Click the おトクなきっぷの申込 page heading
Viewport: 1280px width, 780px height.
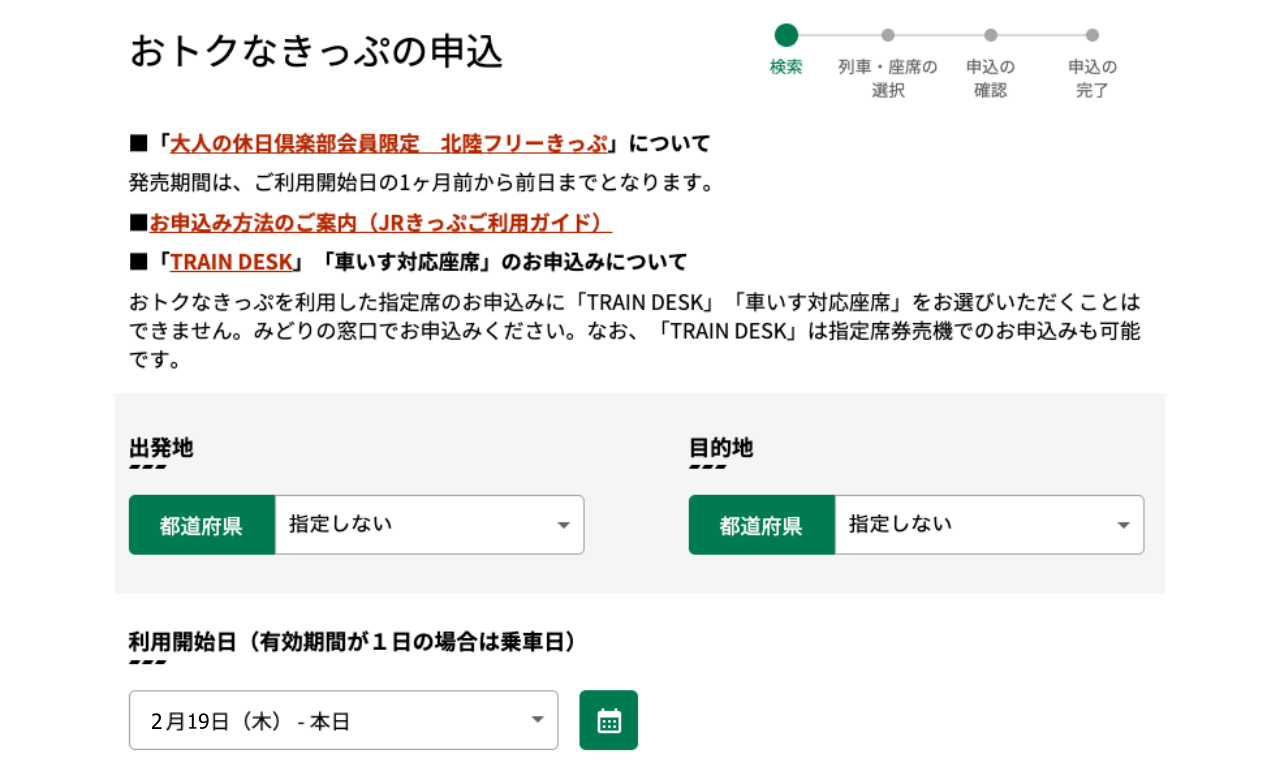[316, 52]
